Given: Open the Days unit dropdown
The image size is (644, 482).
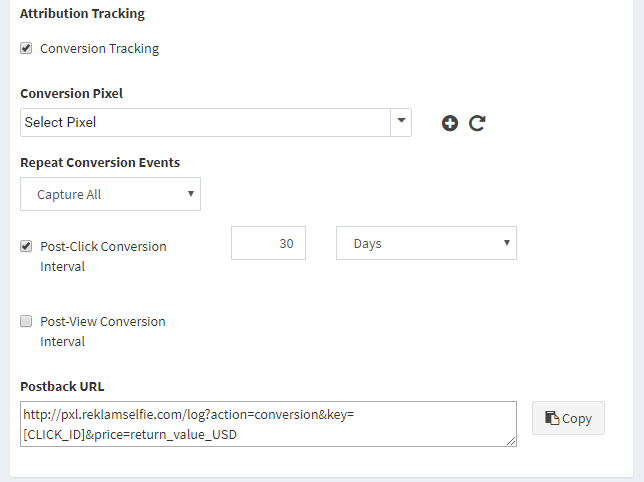Looking at the screenshot, I should pos(426,243).
